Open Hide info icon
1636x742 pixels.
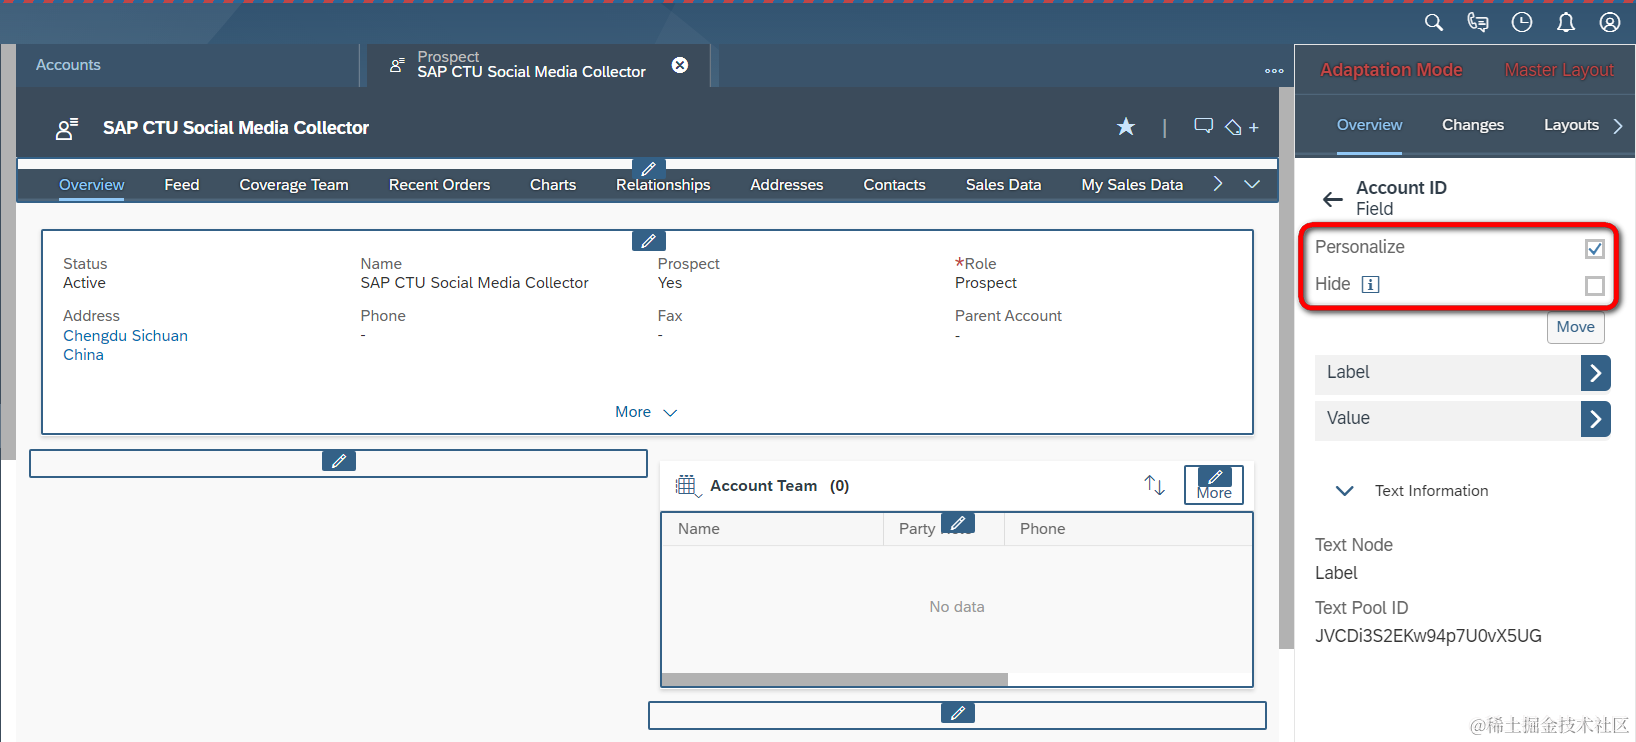[x=1371, y=284]
